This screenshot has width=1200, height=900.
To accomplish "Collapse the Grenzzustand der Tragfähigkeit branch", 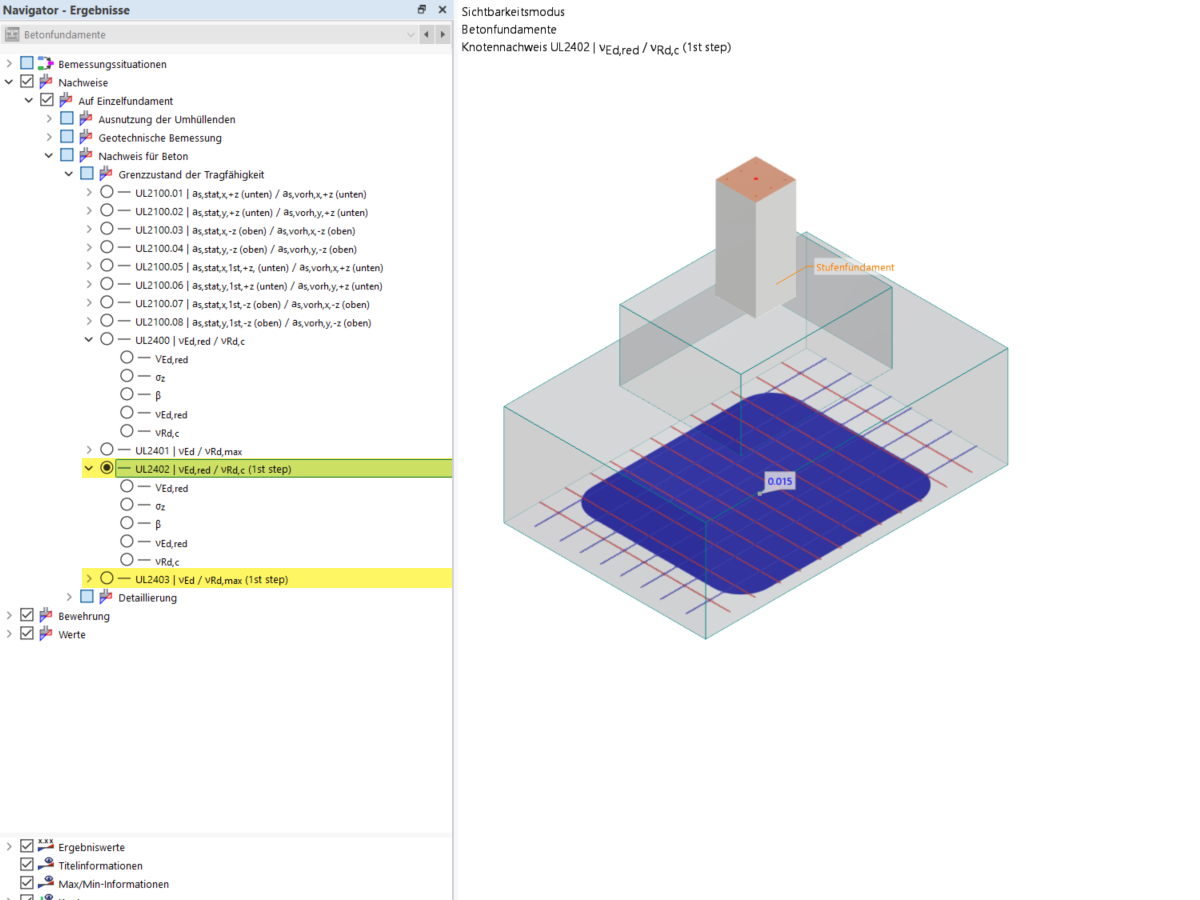I will (x=69, y=173).
